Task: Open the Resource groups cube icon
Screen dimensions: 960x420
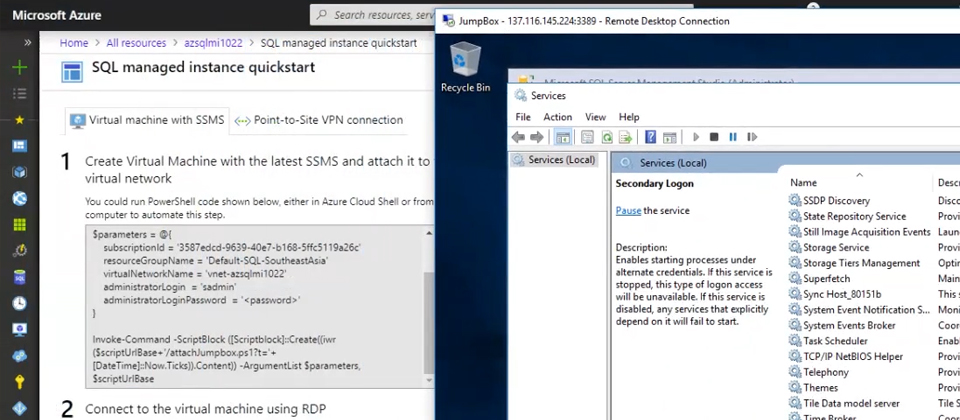Action: (x=20, y=172)
